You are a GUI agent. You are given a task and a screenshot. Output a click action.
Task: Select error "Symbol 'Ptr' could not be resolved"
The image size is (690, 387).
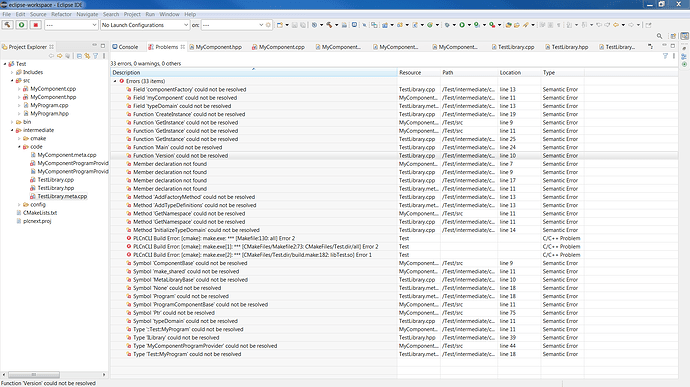pos(174,313)
